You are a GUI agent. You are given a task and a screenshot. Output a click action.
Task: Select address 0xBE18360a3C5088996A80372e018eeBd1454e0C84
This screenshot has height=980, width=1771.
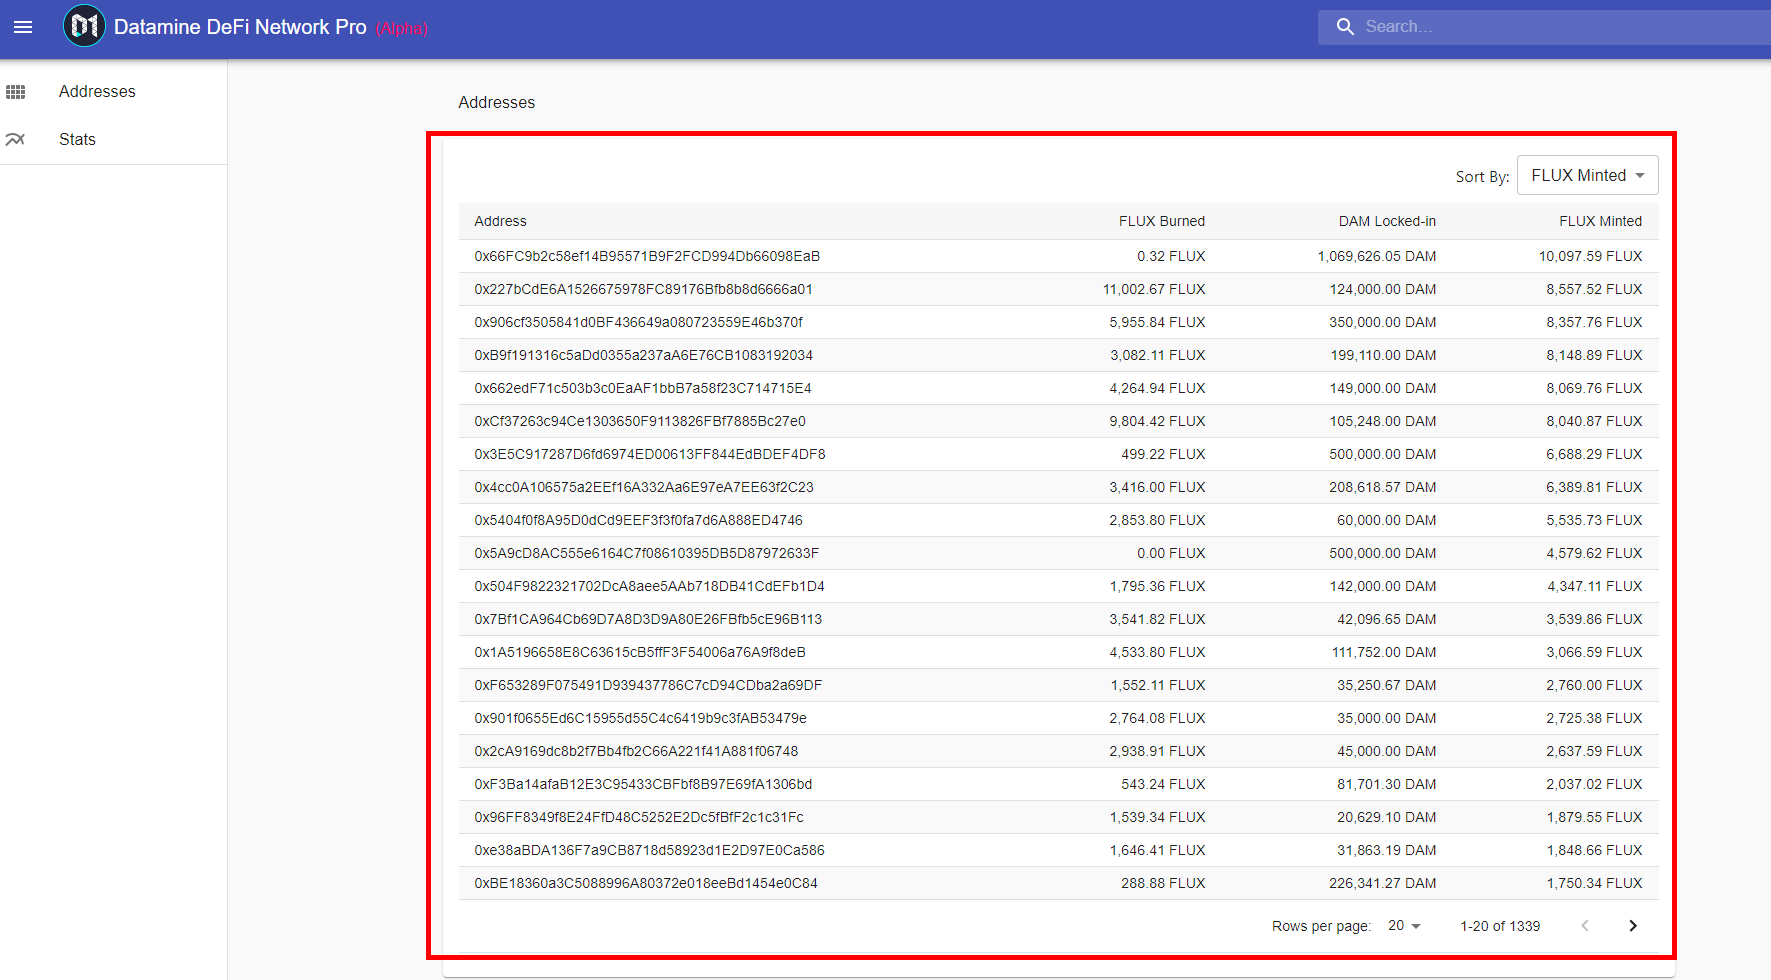(x=646, y=883)
